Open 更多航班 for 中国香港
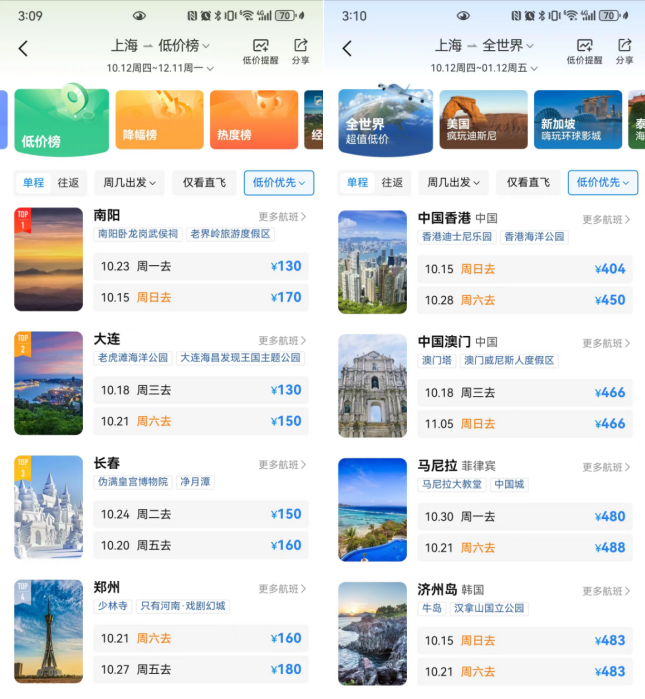 (606, 219)
